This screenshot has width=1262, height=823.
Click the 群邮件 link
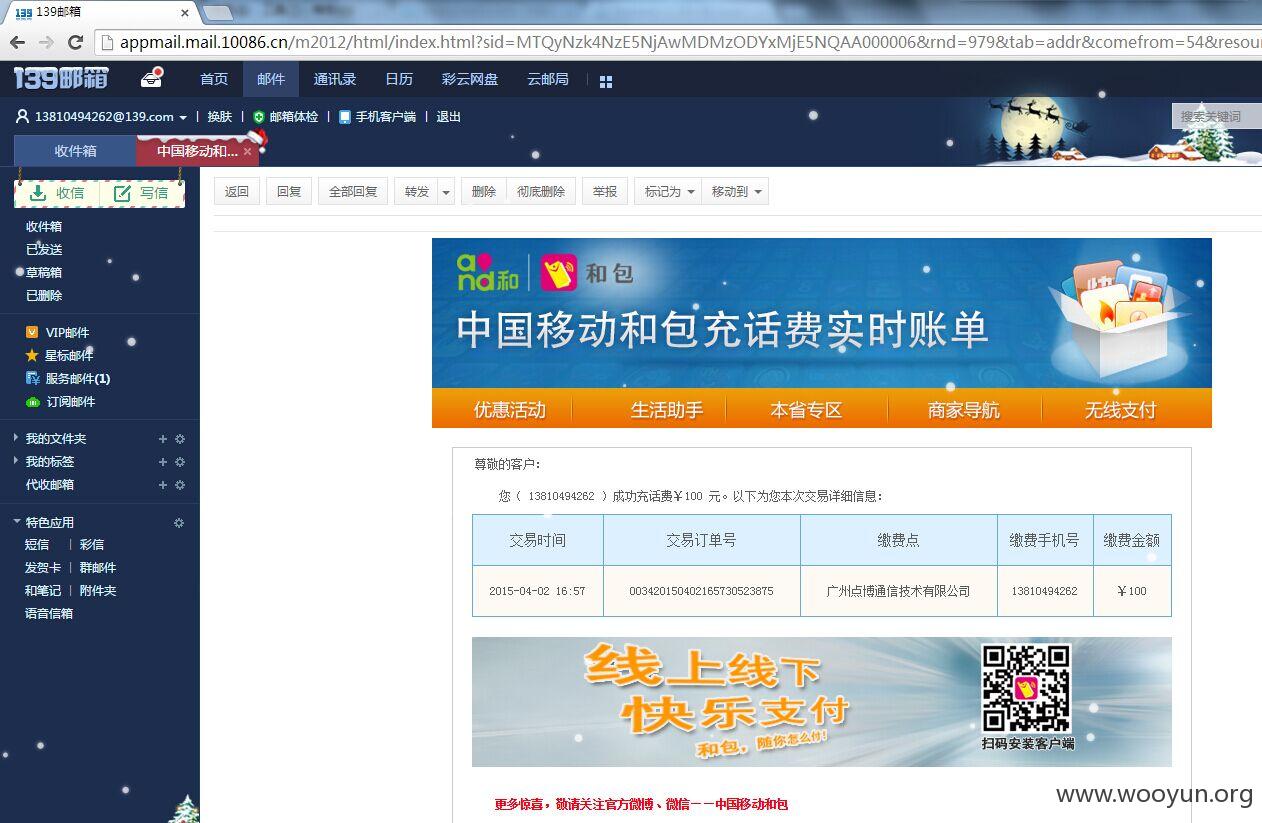(98, 568)
